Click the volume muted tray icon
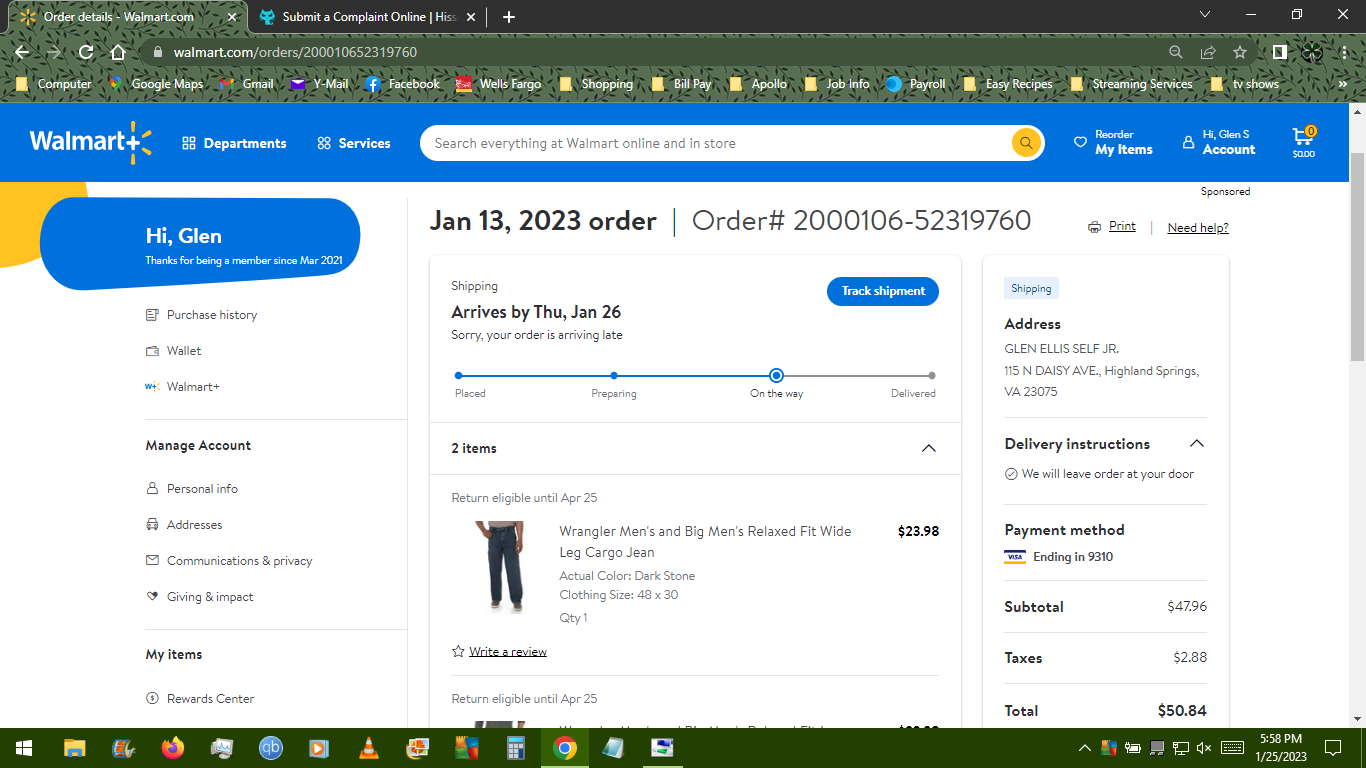Image resolution: width=1366 pixels, height=768 pixels. [x=1204, y=748]
